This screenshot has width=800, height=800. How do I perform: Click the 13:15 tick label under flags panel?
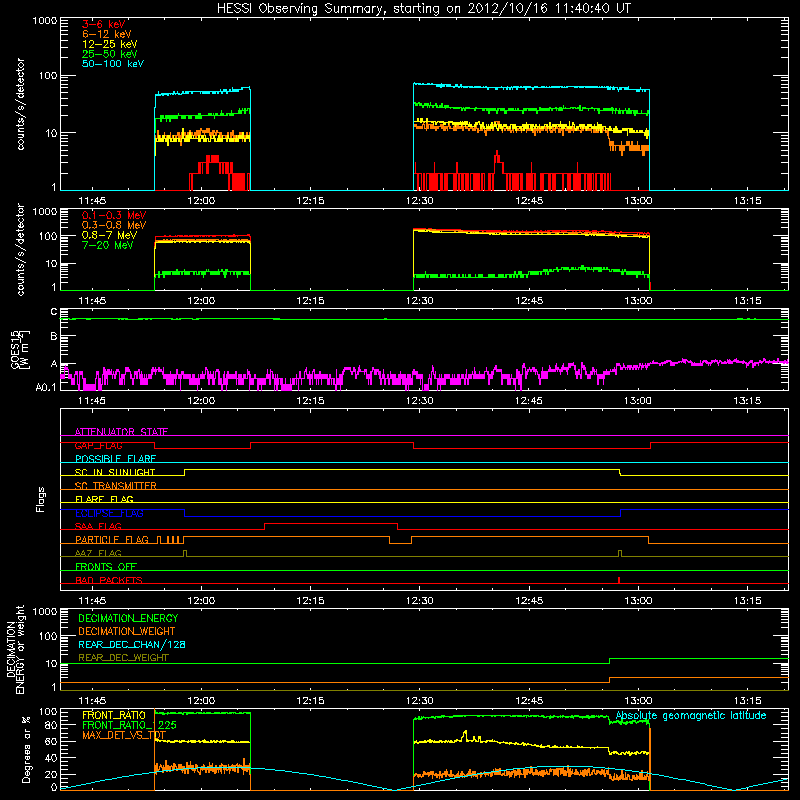click(747, 601)
